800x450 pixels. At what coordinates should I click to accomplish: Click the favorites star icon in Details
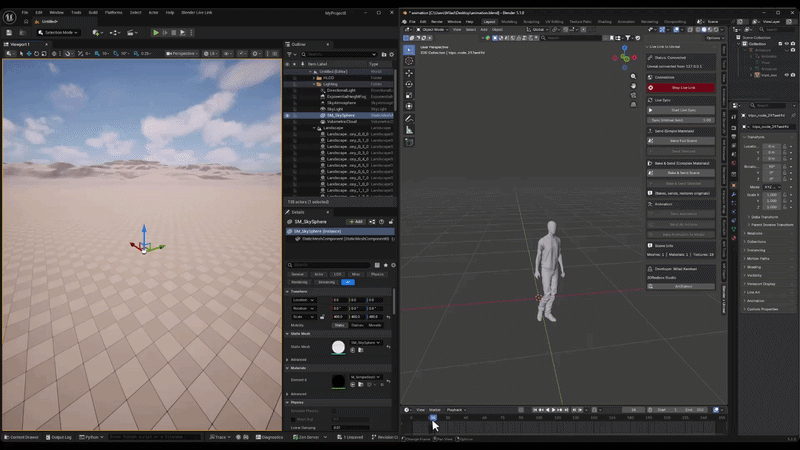coord(385,265)
